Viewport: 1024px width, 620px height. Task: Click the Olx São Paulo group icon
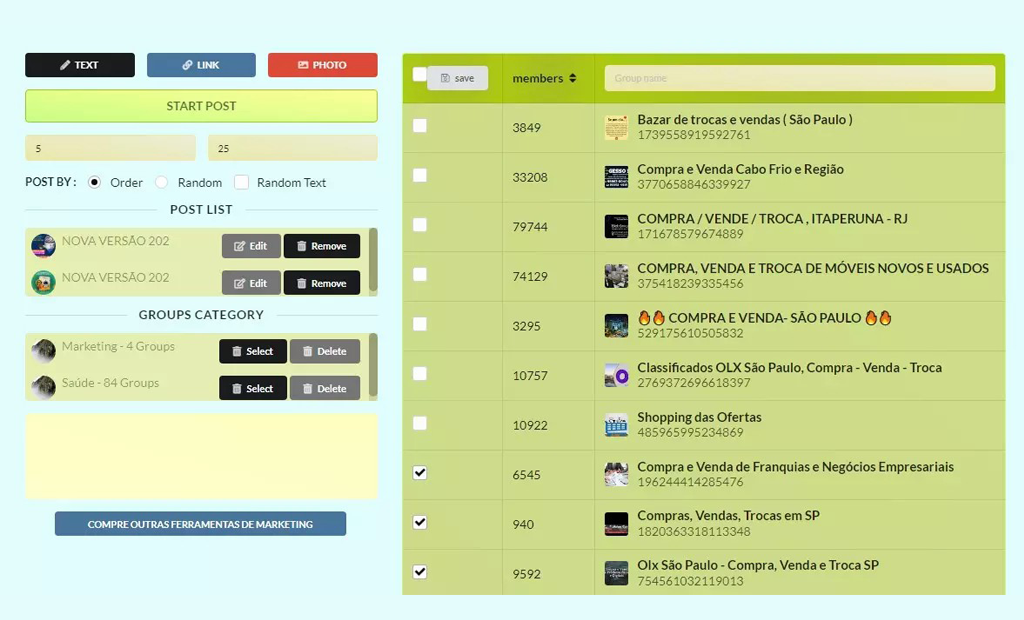pos(616,573)
